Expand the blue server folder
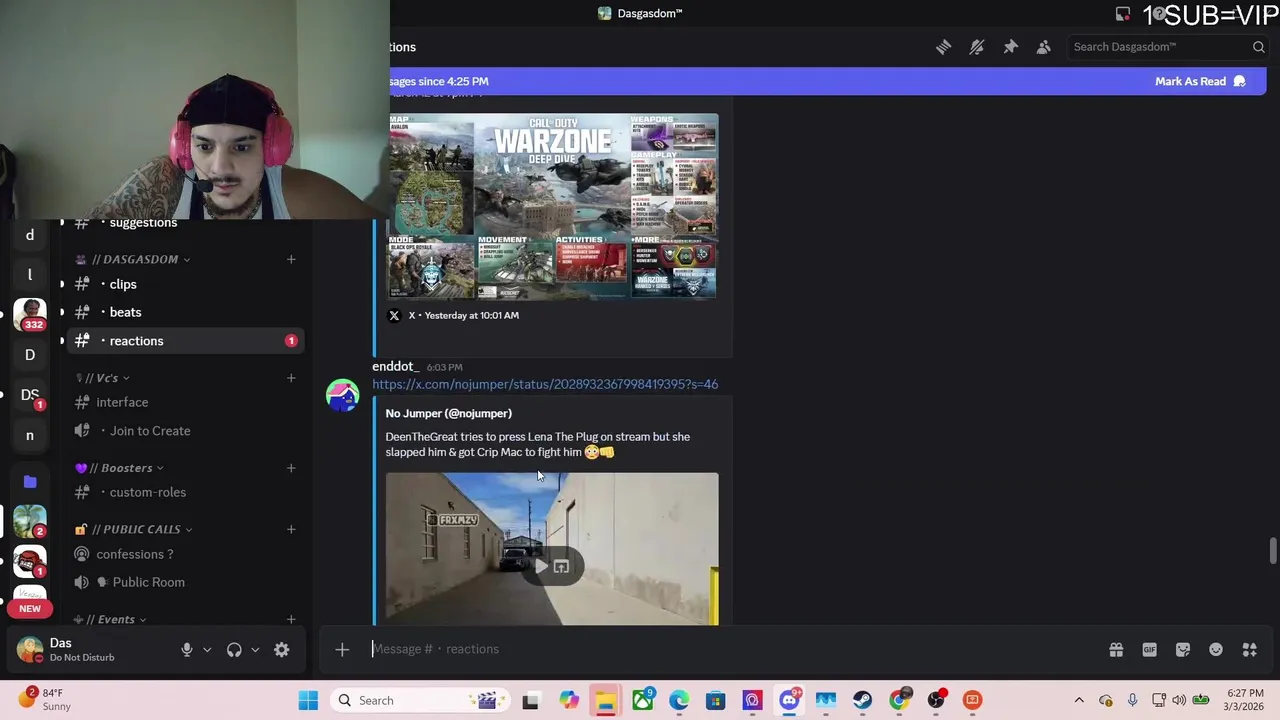Screen dimensions: 1280x720 point(30,482)
